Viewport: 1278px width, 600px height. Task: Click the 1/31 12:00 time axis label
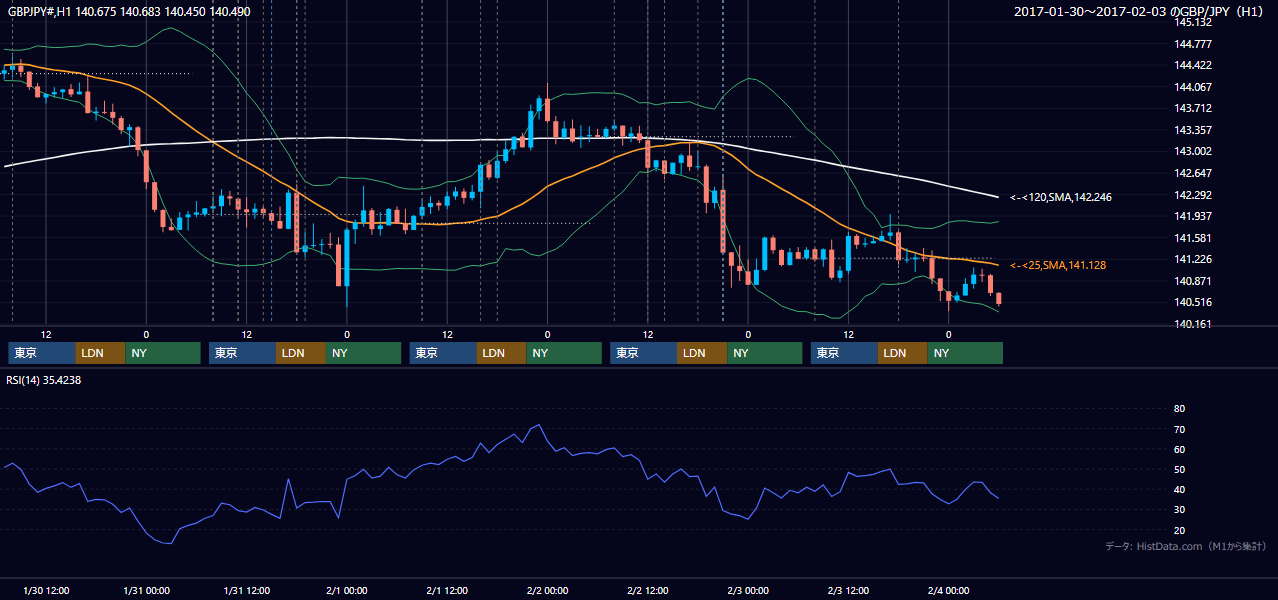coord(247,590)
